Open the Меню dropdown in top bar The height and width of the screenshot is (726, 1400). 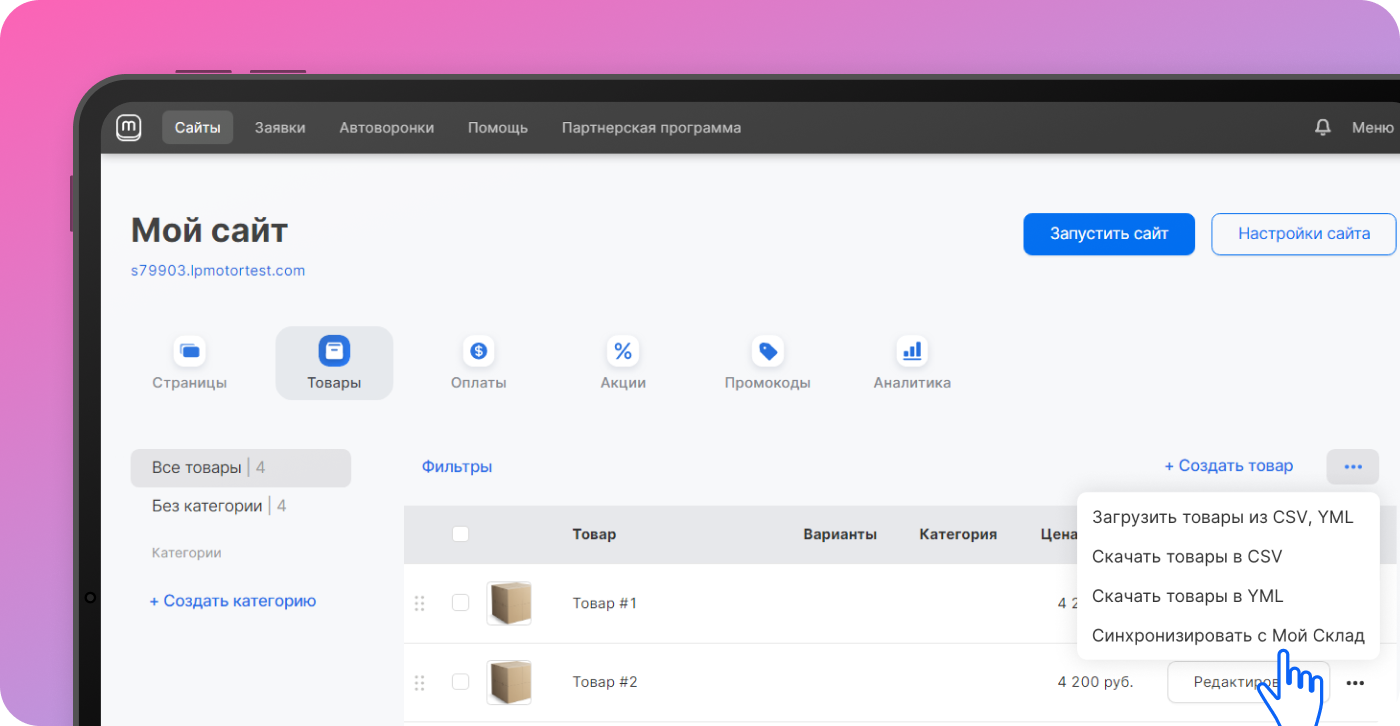(x=1373, y=128)
